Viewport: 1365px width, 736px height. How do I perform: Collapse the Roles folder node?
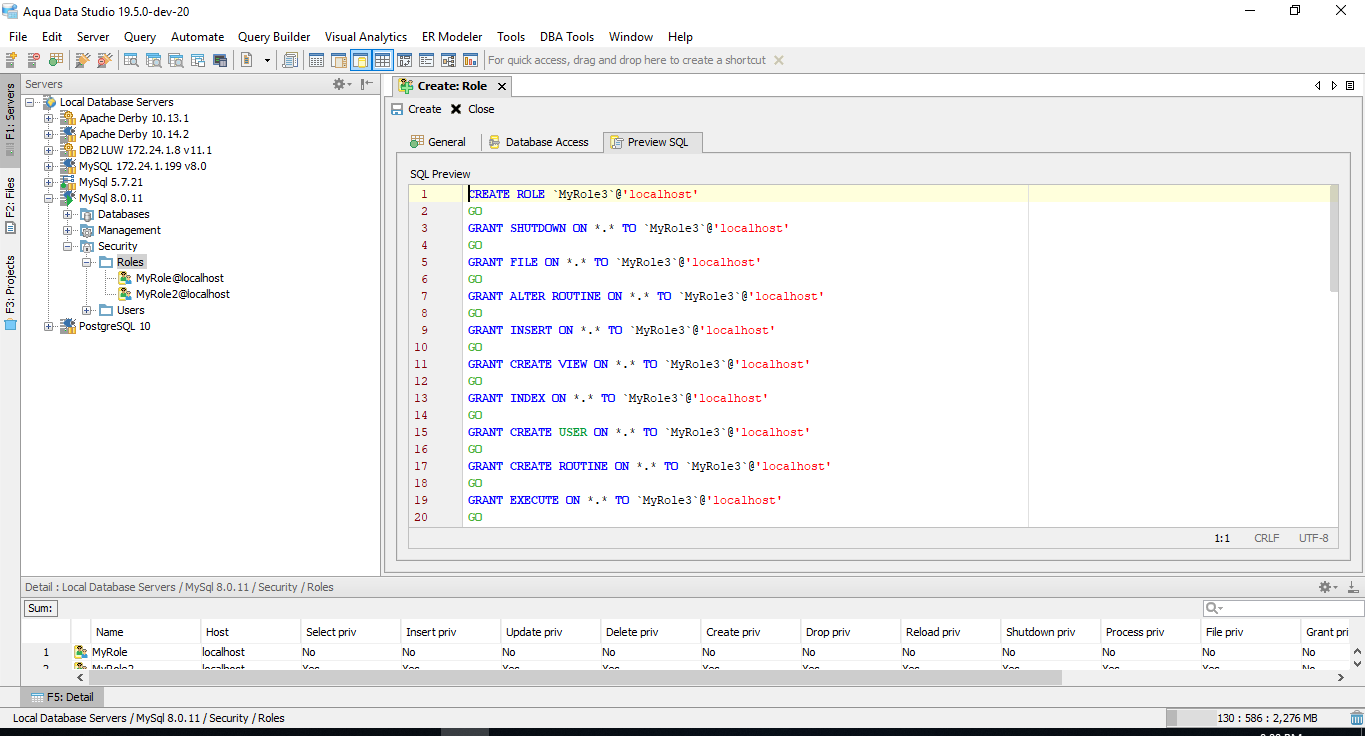(x=87, y=262)
